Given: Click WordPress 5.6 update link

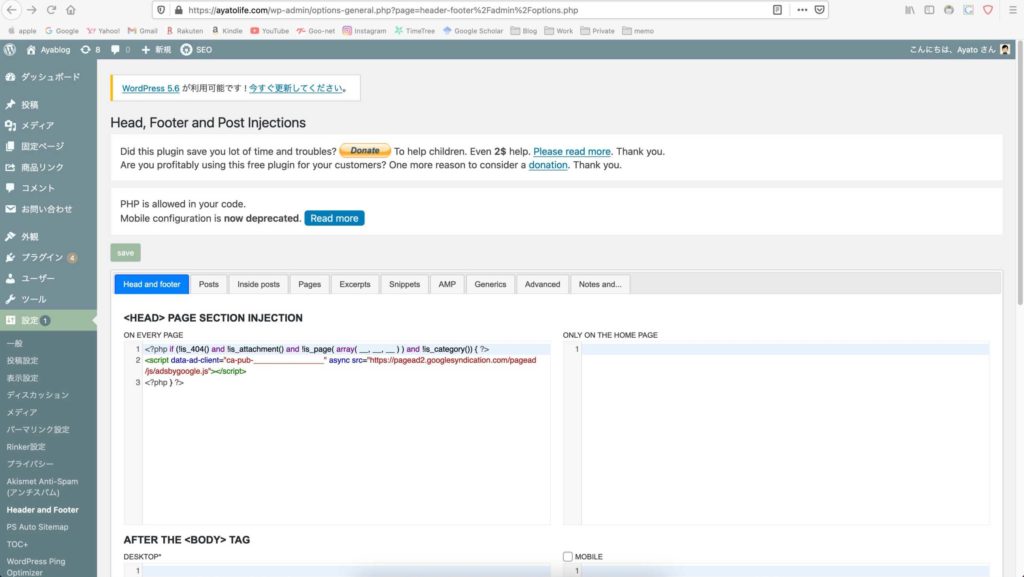Looking at the screenshot, I should 150,88.
